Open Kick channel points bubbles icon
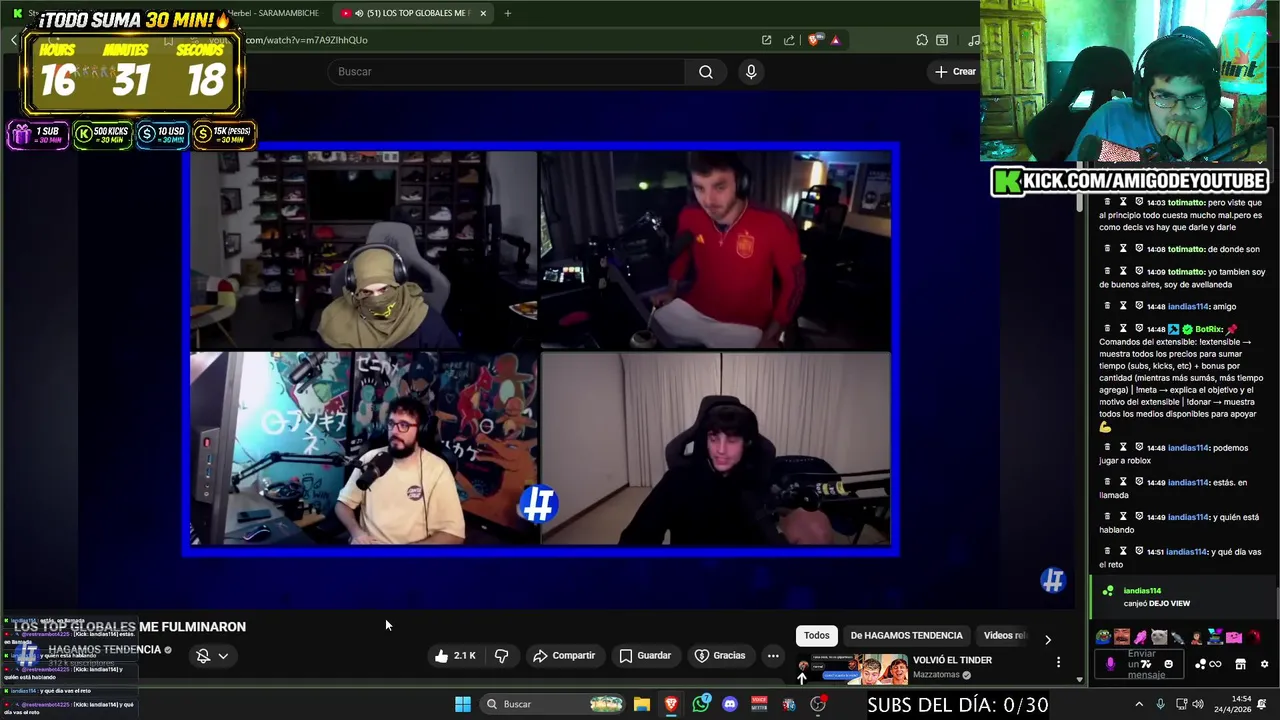This screenshot has width=1280, height=720. pos(1200,664)
